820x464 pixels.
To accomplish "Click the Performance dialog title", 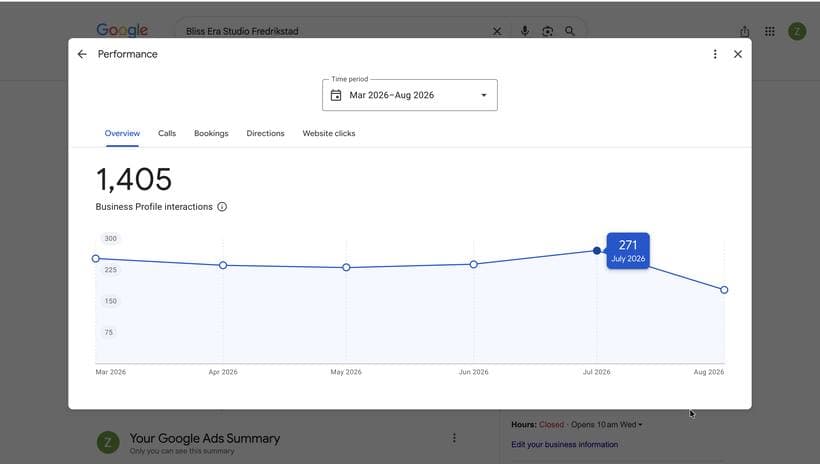I will tap(128, 54).
